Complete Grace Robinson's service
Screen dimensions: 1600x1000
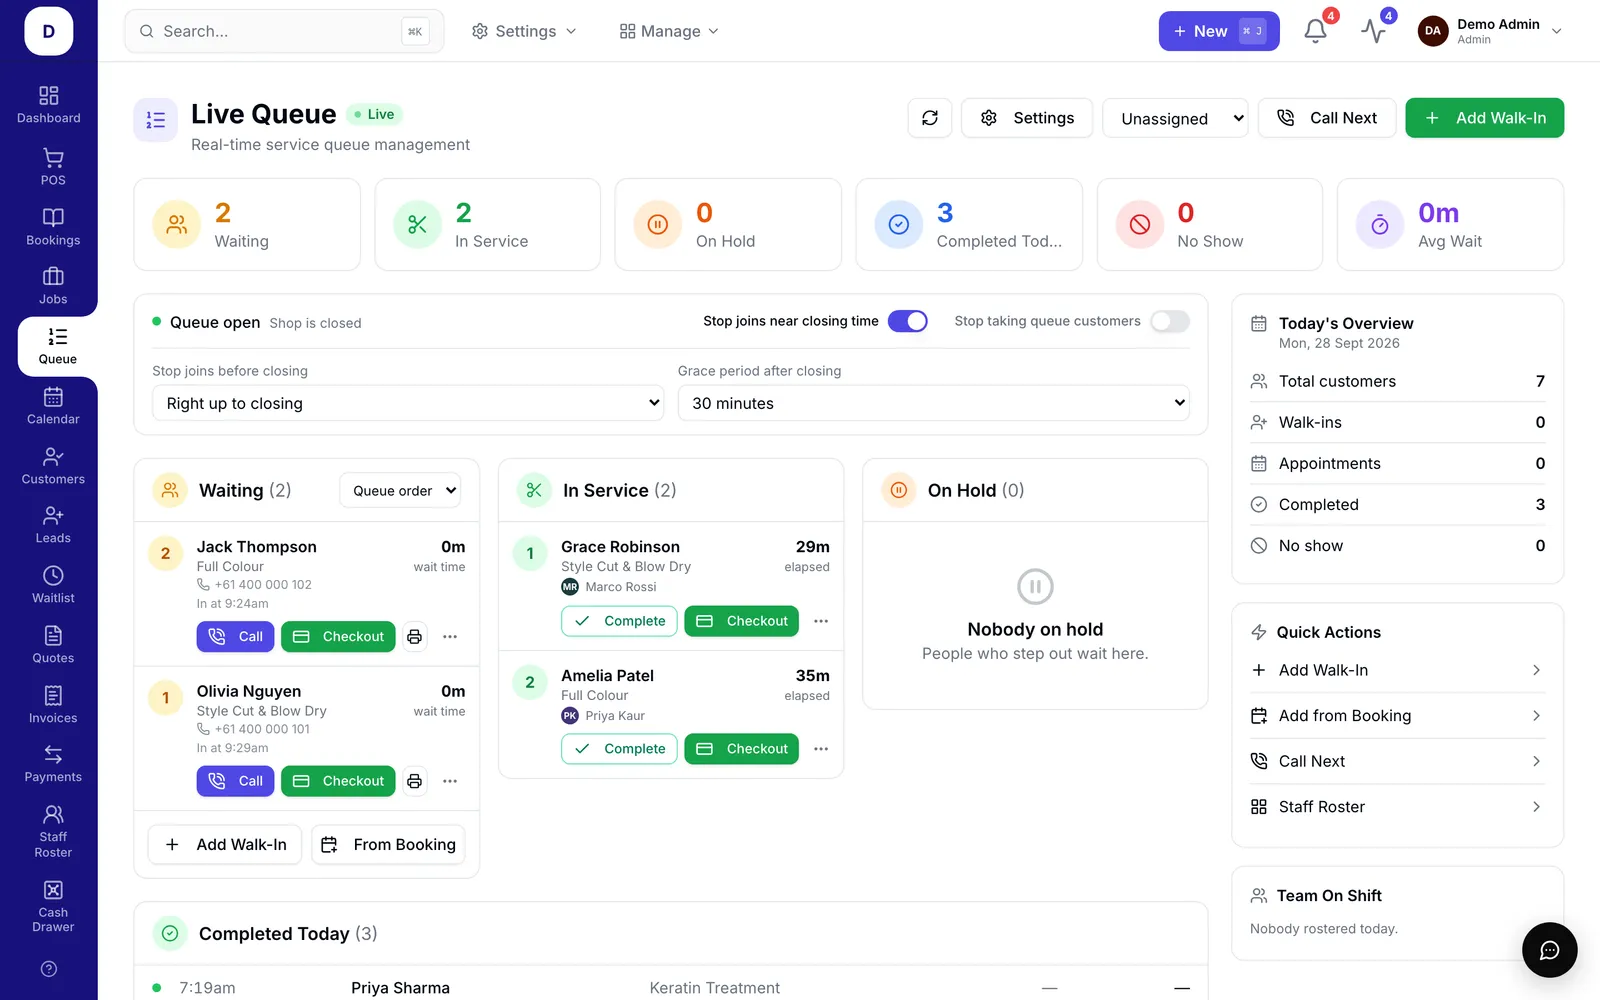[619, 621]
